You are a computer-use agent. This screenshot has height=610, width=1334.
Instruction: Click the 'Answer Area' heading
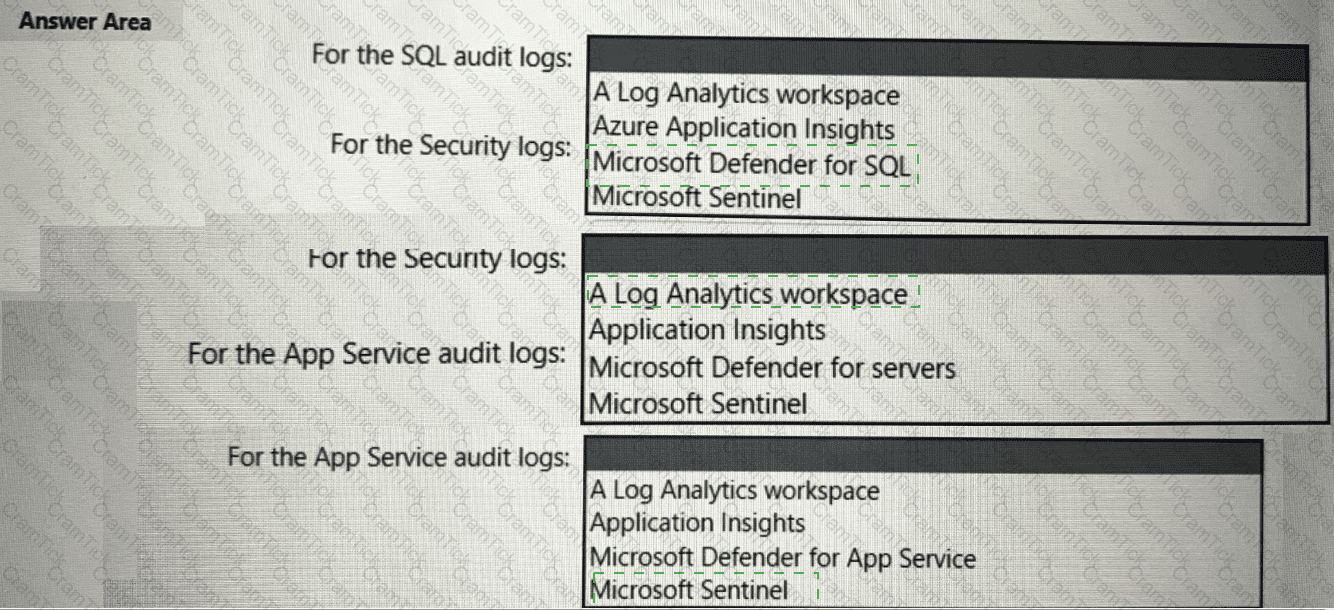coord(85,21)
